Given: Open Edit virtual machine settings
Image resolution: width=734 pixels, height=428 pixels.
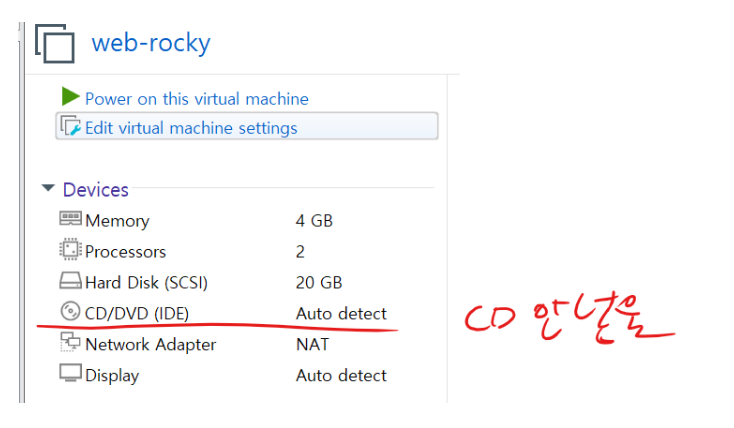Looking at the screenshot, I should pos(191,128).
